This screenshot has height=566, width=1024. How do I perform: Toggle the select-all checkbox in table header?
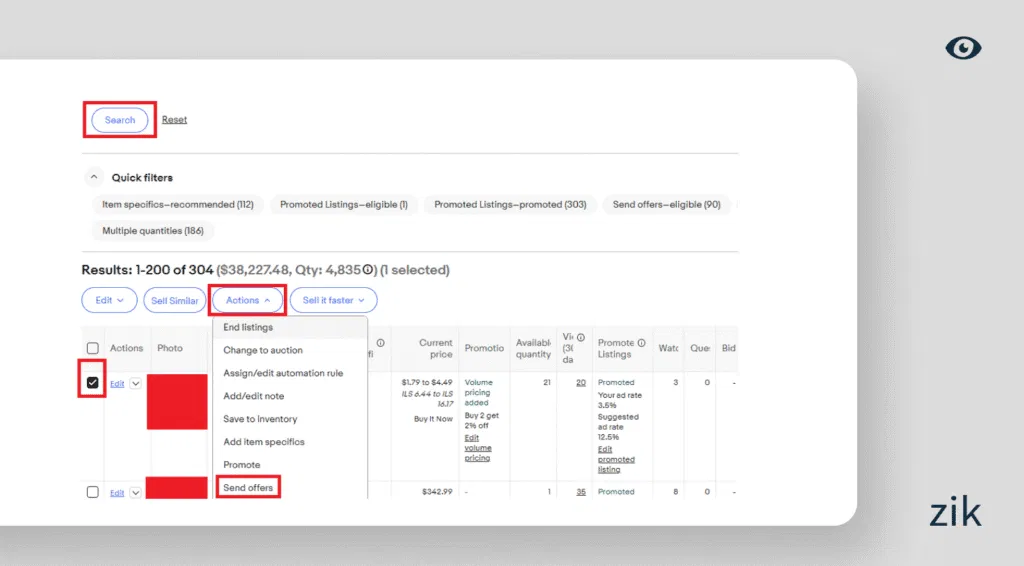click(x=93, y=348)
